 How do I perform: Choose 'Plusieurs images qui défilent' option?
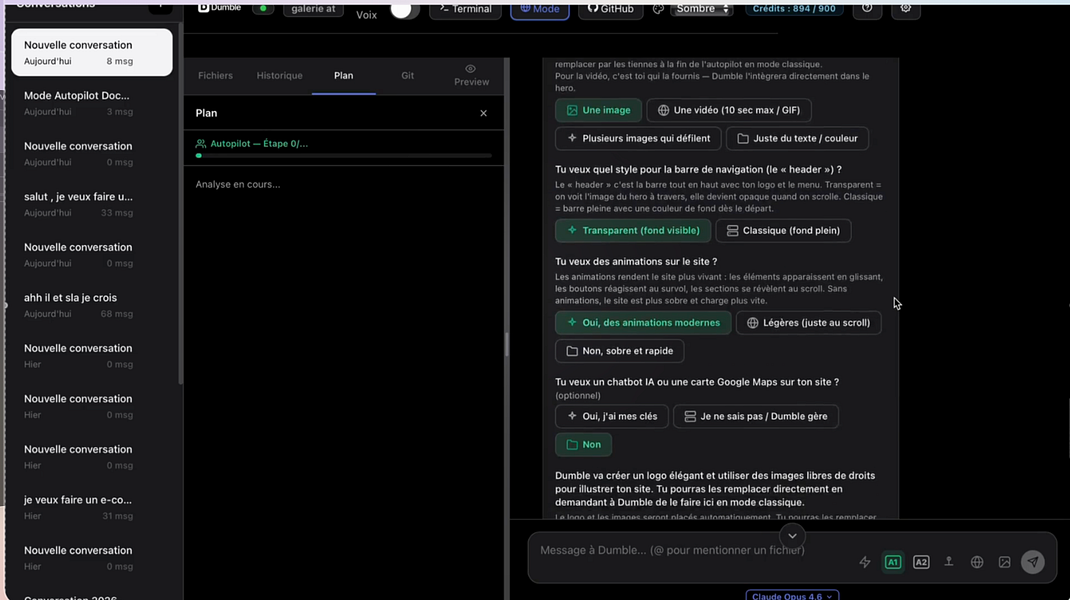(638, 138)
